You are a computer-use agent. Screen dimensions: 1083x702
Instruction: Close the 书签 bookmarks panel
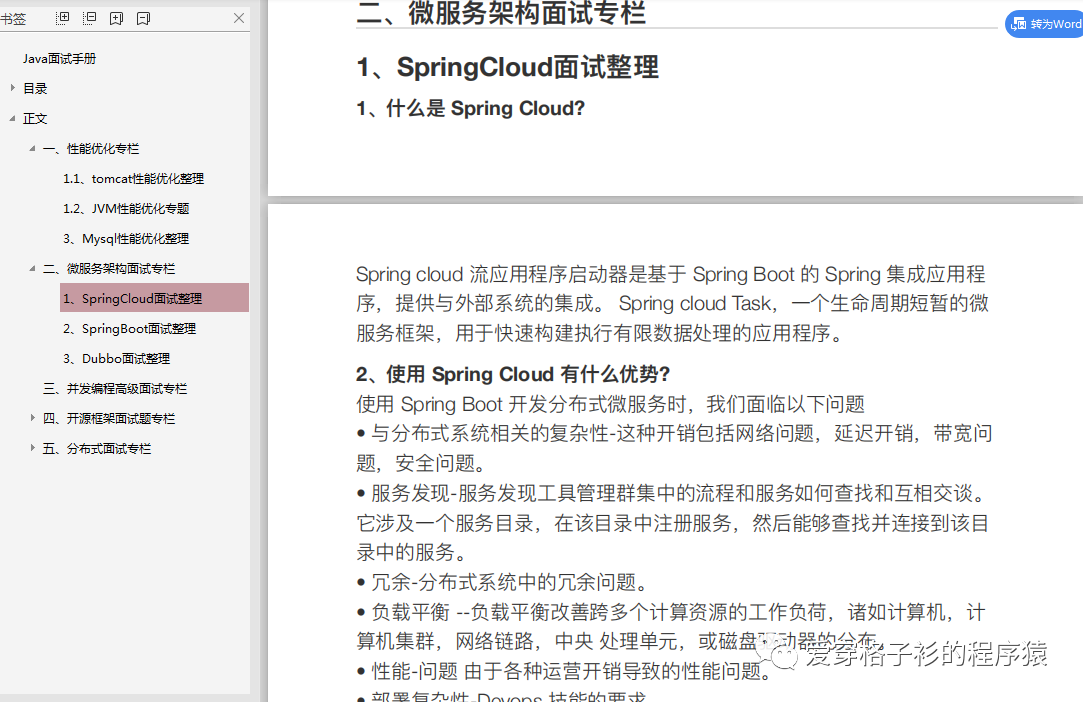pos(239,18)
